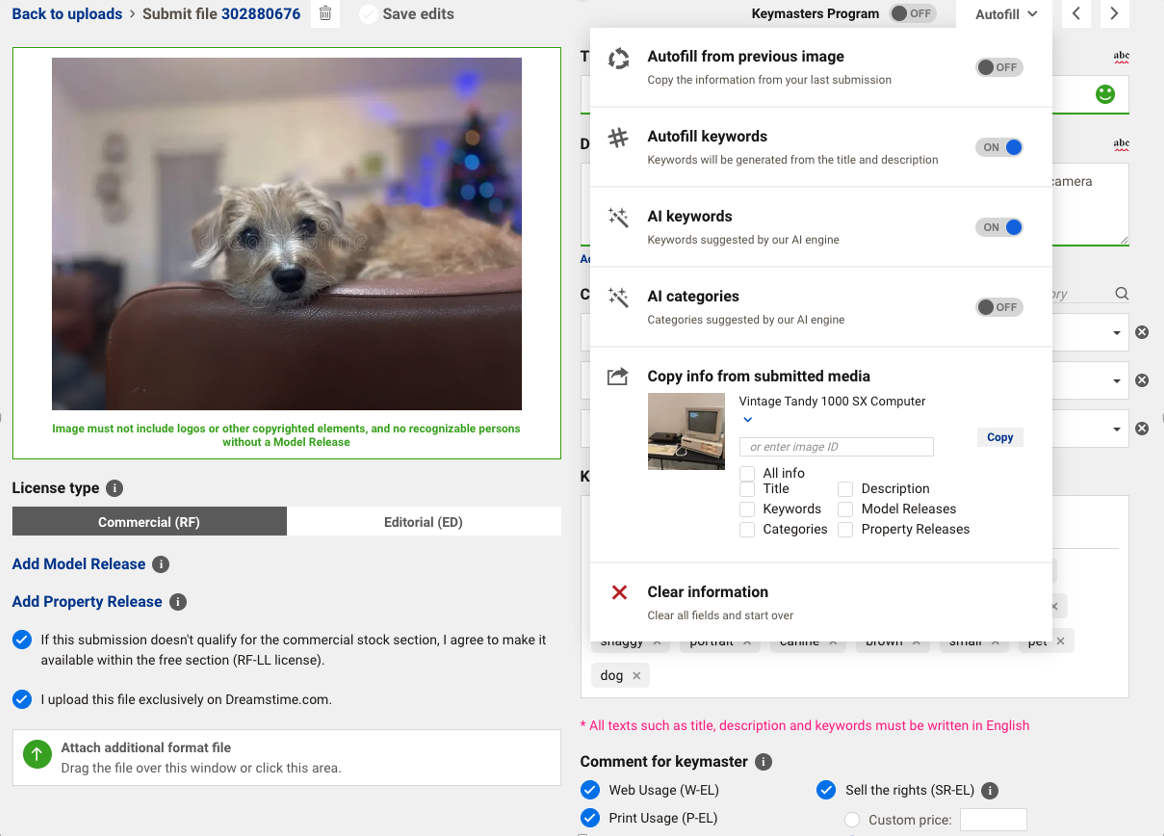Click the info icon next to Add Property Release
The width and height of the screenshot is (1164, 836).
click(178, 602)
